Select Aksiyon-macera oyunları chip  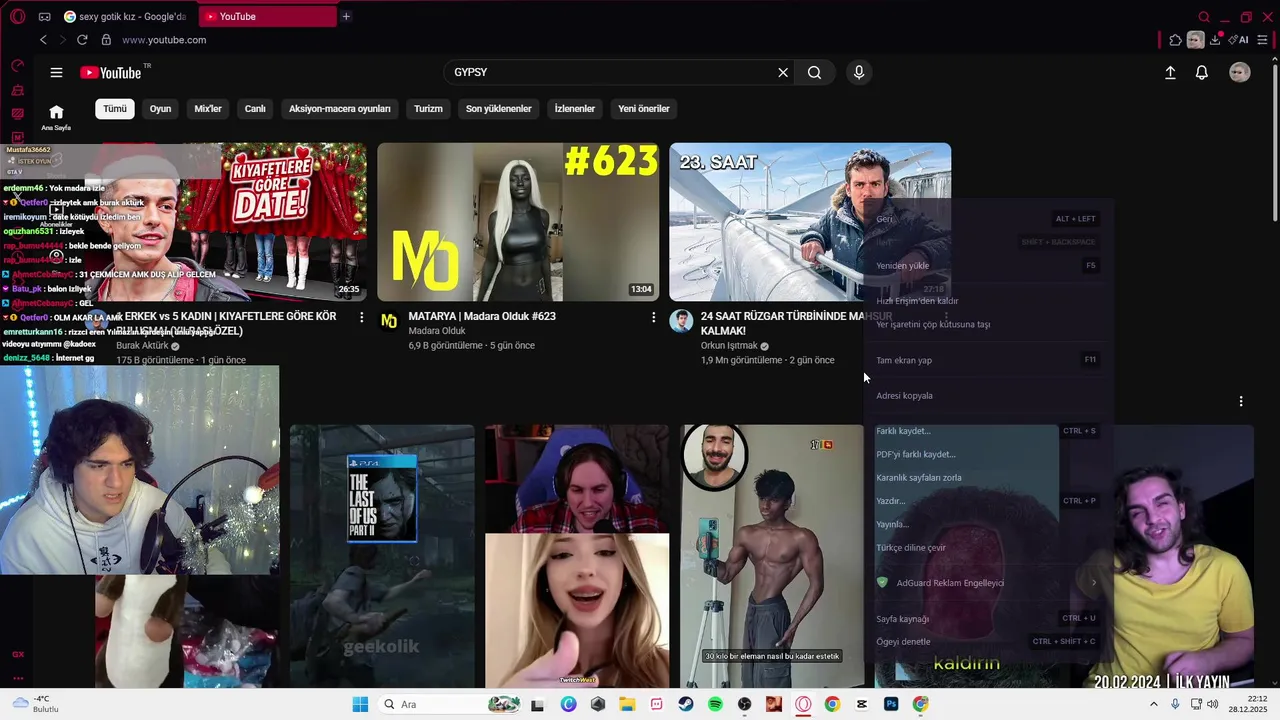[x=340, y=108]
